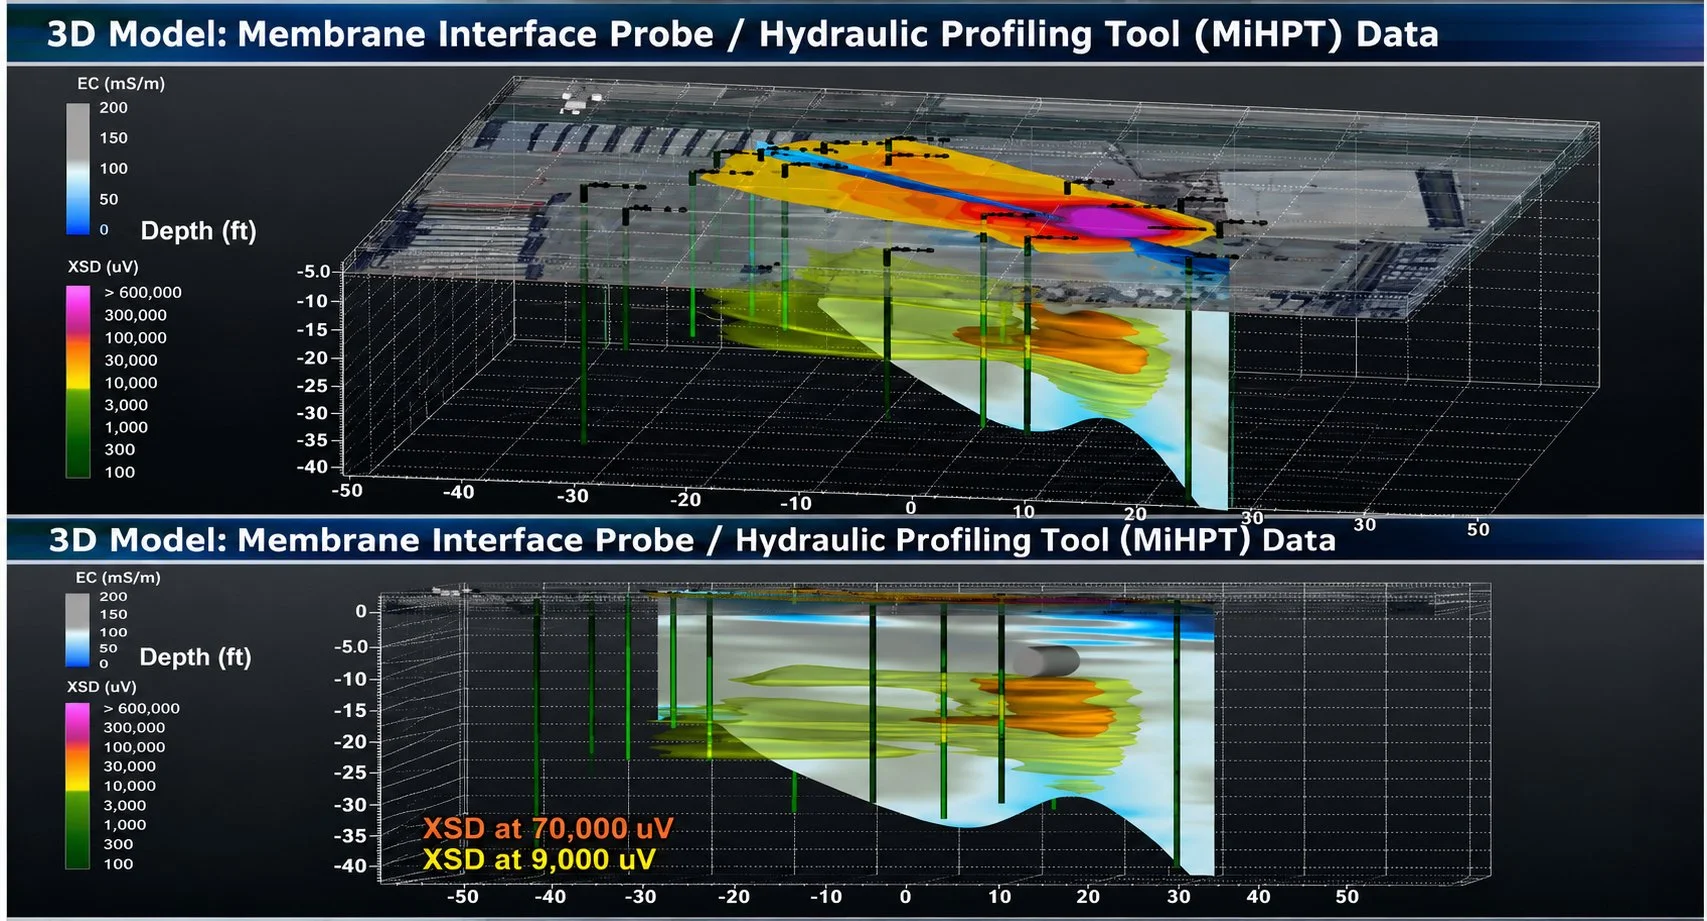Image resolution: width=1707 pixels, height=921 pixels.
Task: Click the upper panel's EC gray-to-blue color bar
Action: click(78, 169)
